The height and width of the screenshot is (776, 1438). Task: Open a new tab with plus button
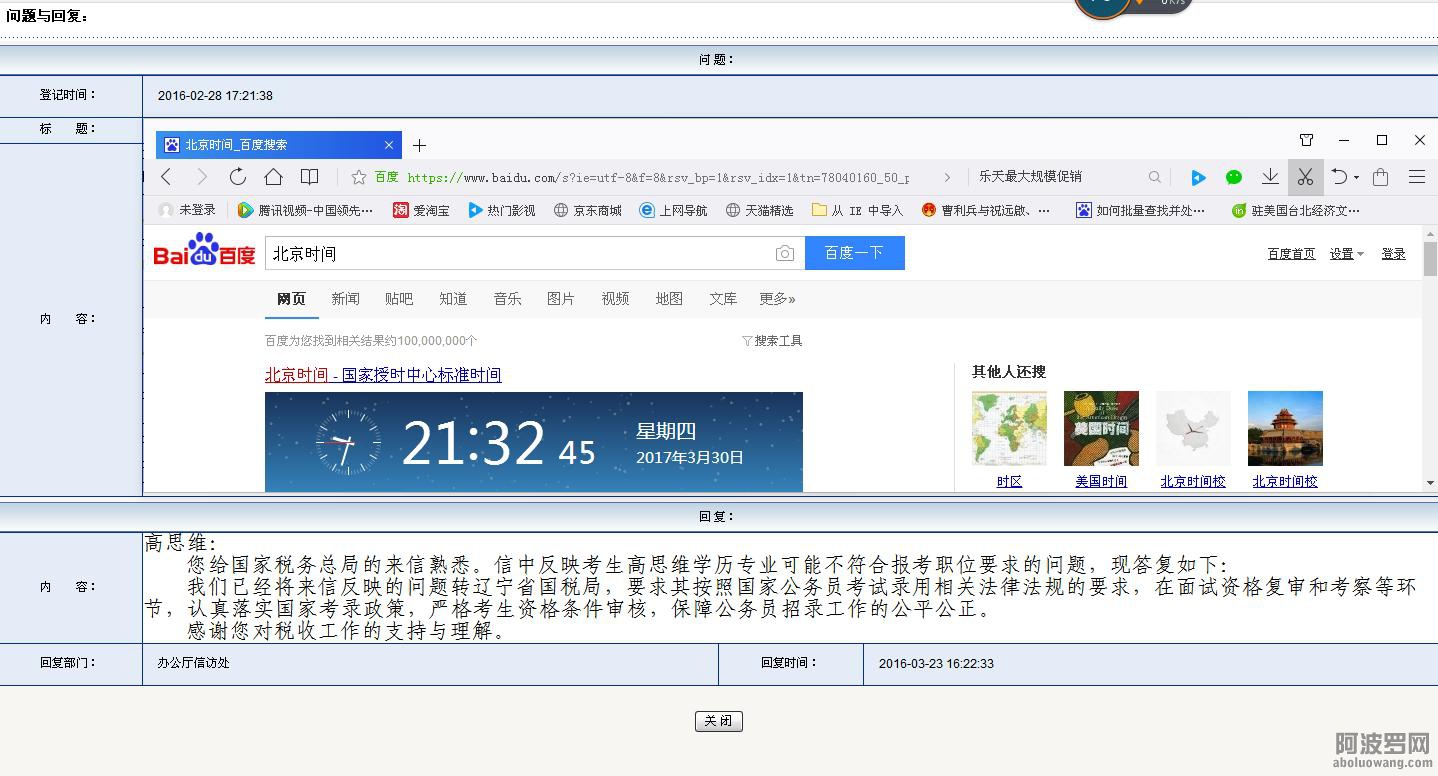419,145
